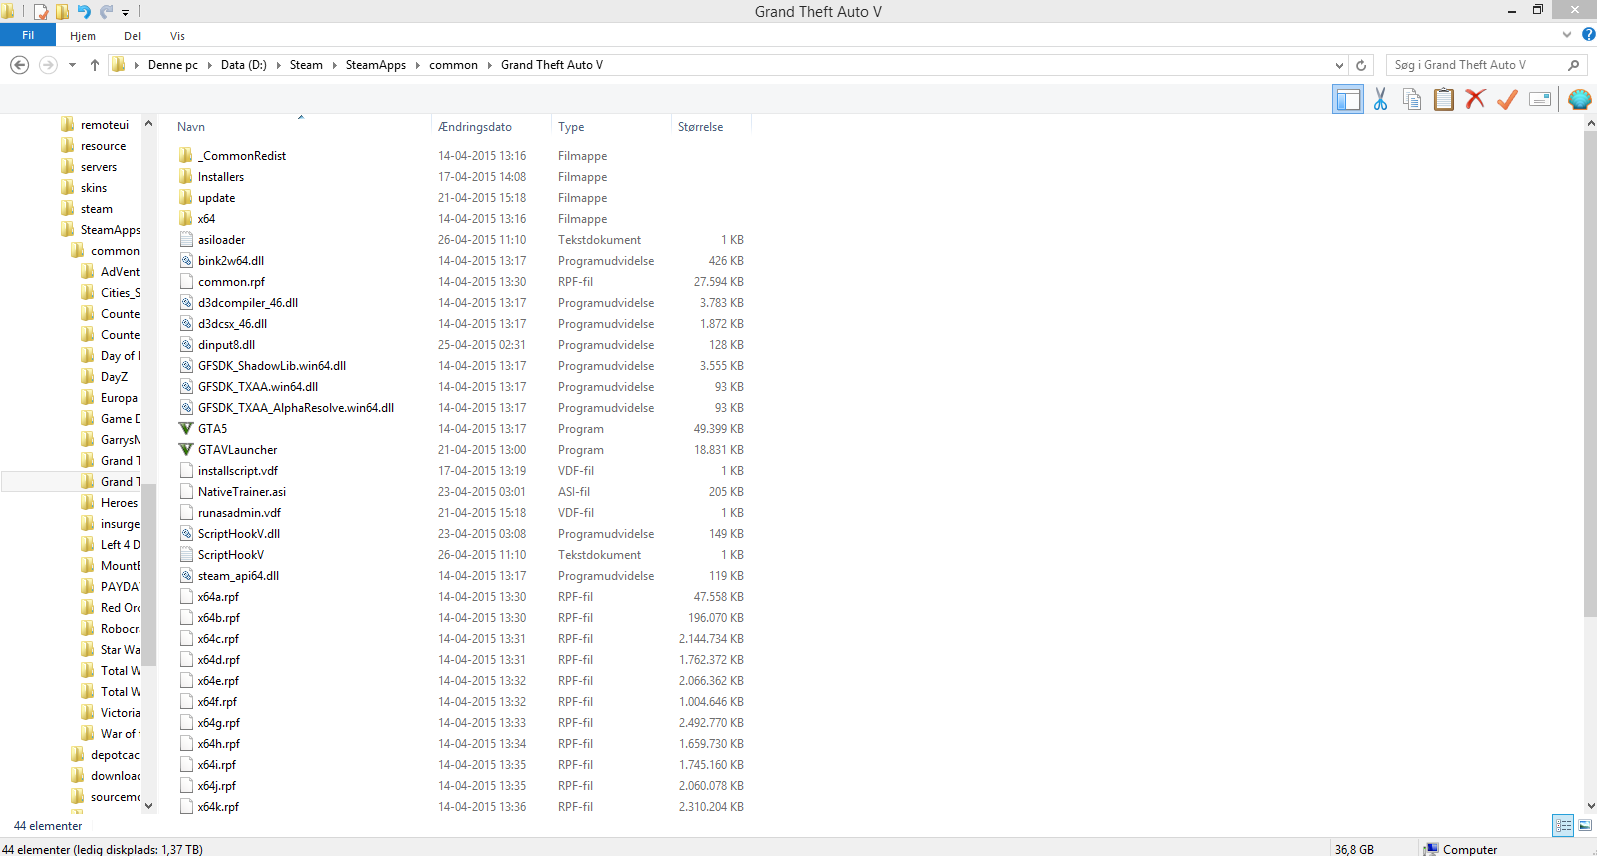Select the file ScriptHookV.dll

tap(239, 534)
